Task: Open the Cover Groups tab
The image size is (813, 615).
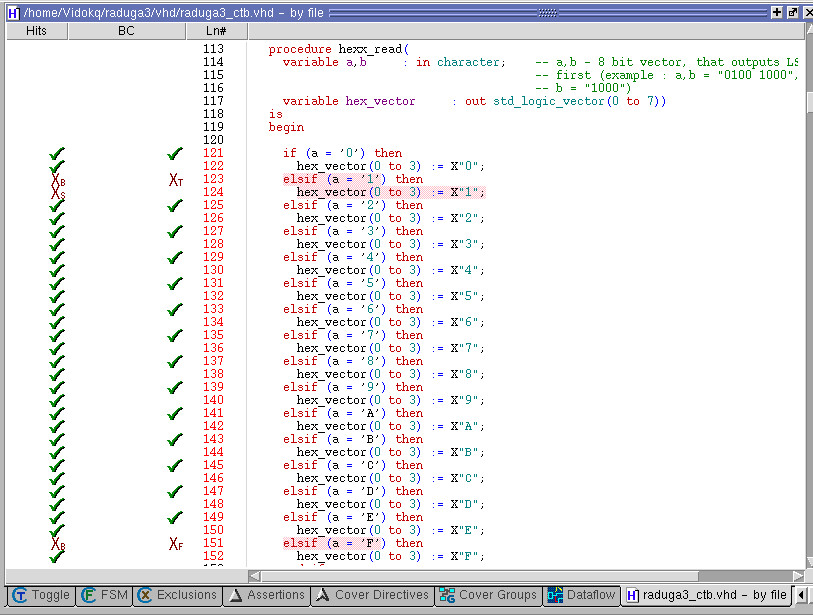Action: click(488, 595)
